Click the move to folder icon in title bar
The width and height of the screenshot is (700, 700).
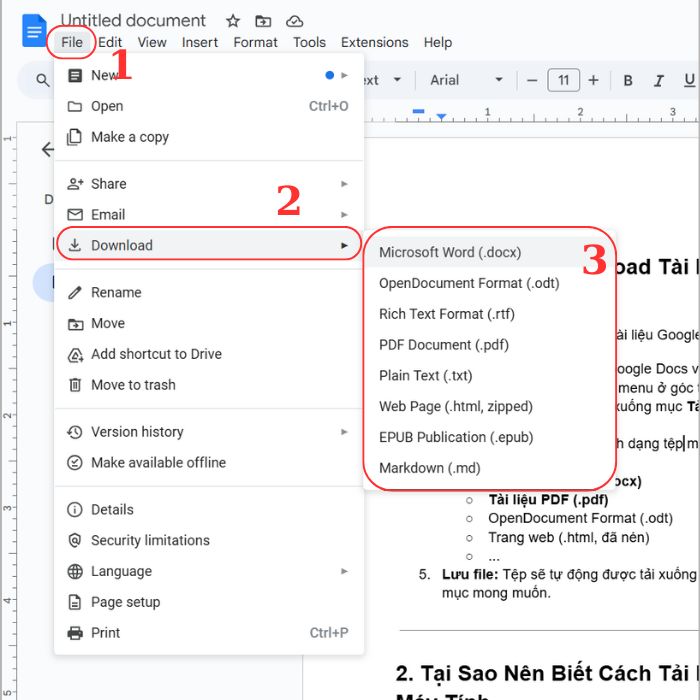pos(263,21)
